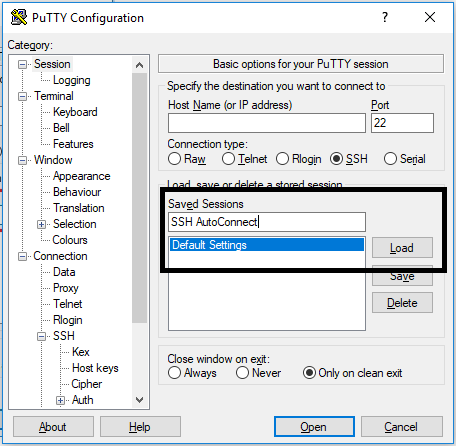456x446 pixels.
Task: Click the Help button
Action: pos(140,427)
